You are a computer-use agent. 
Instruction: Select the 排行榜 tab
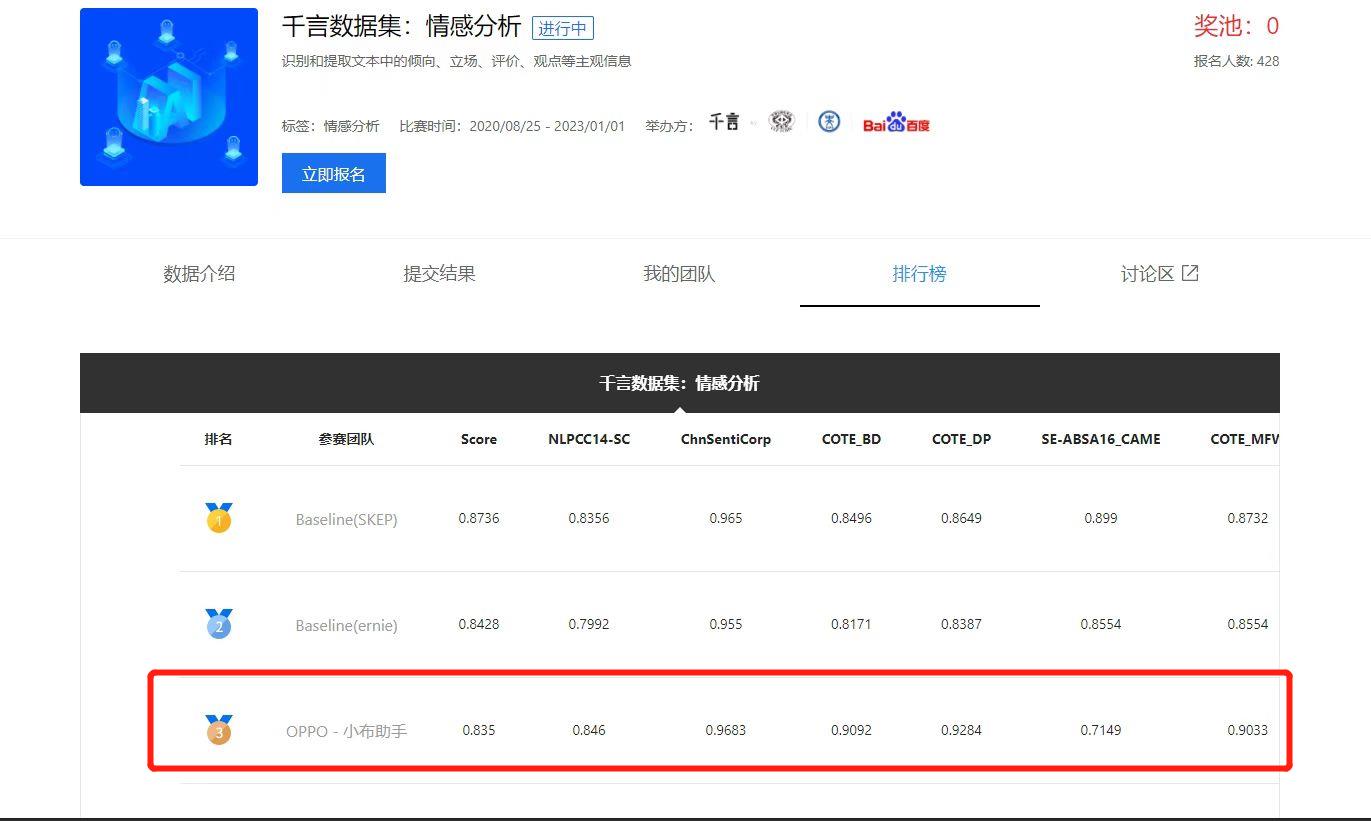(919, 274)
